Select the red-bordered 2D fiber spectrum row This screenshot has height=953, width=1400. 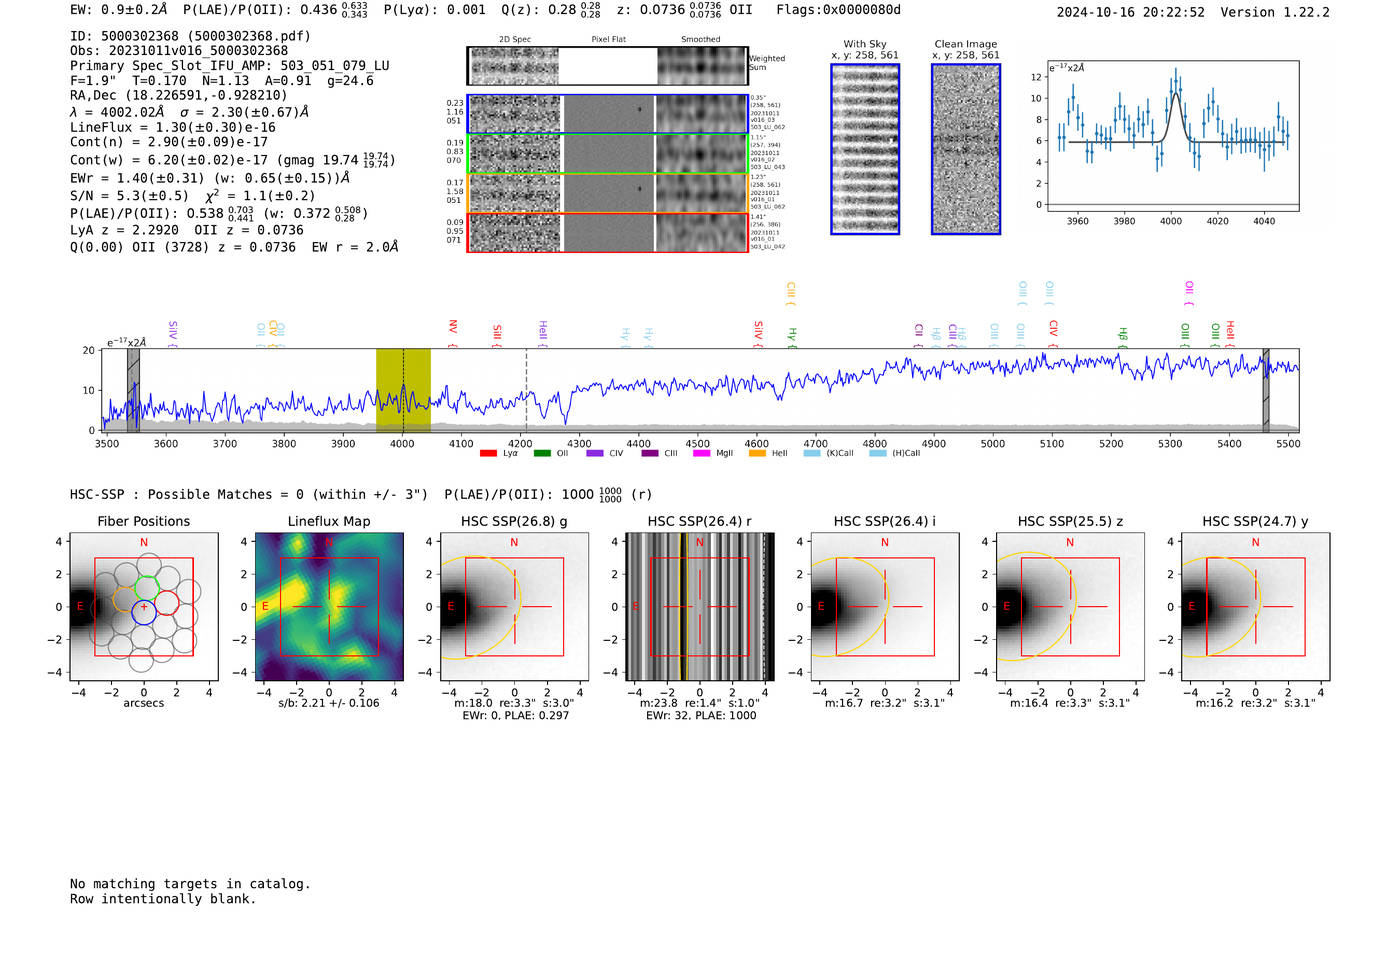click(x=607, y=232)
